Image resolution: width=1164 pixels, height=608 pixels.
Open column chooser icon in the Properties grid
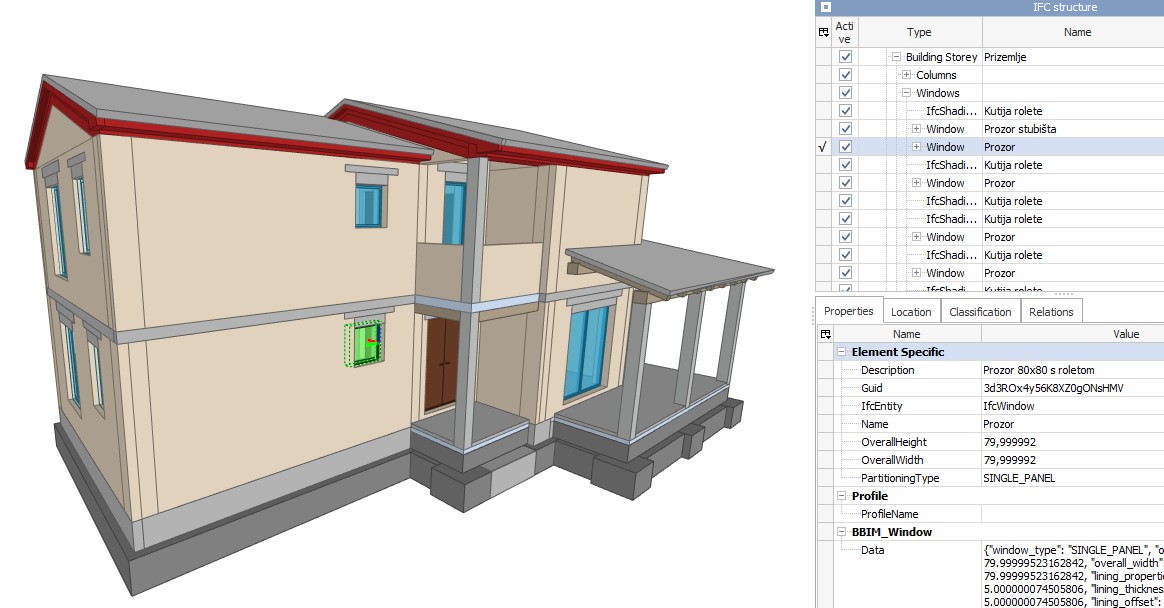(824, 334)
